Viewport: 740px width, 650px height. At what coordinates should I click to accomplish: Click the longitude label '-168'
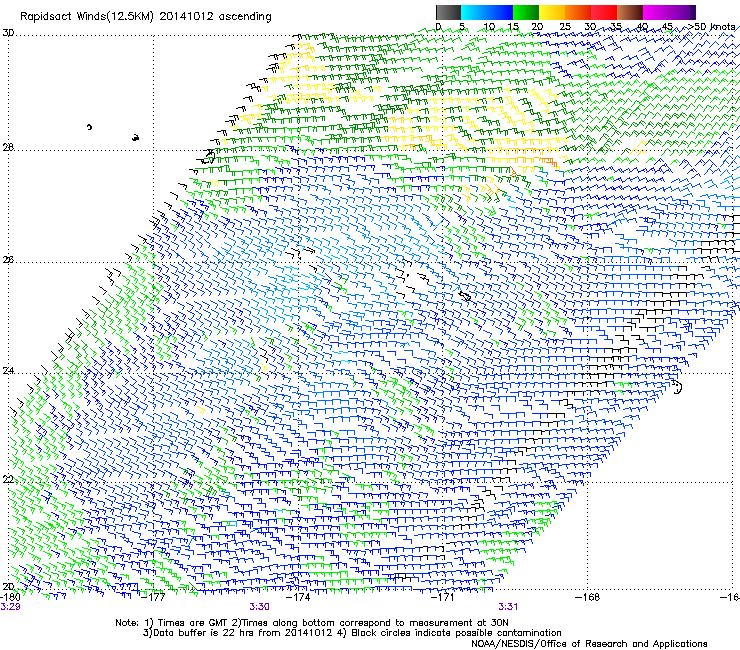tap(588, 597)
